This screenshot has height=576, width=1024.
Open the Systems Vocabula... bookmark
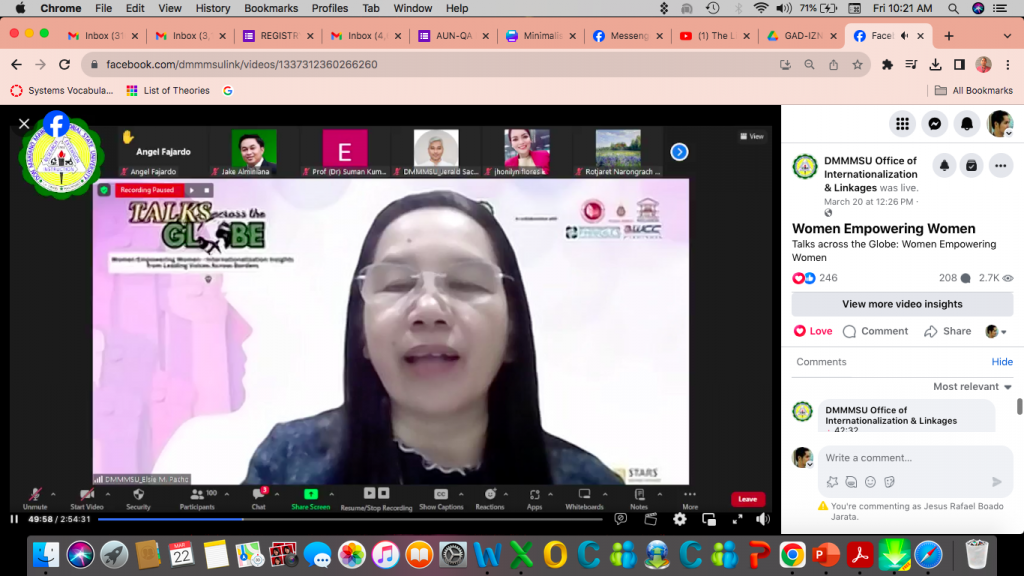[x=62, y=91]
